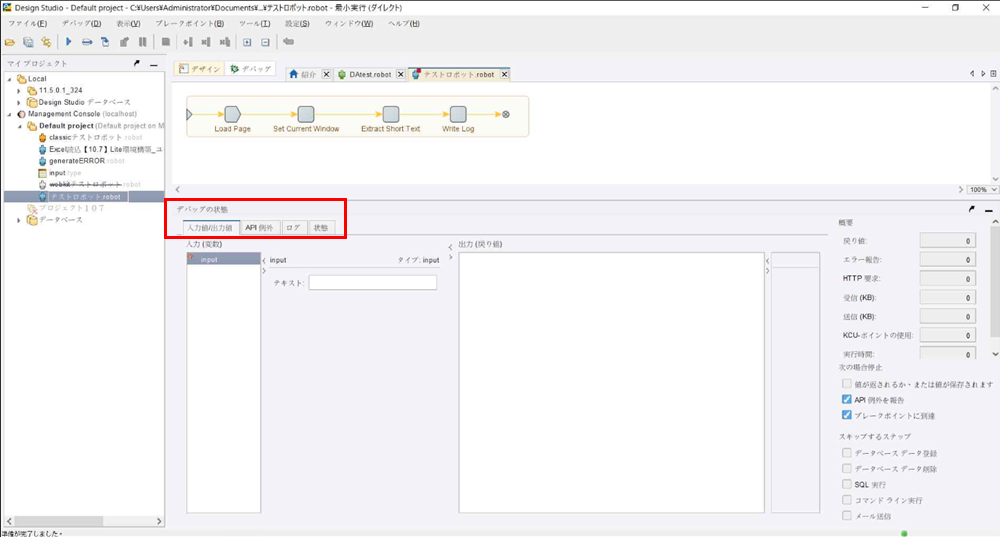Click the collapse all minus toolbar icon
This screenshot has height=537, width=1000.
point(265,42)
